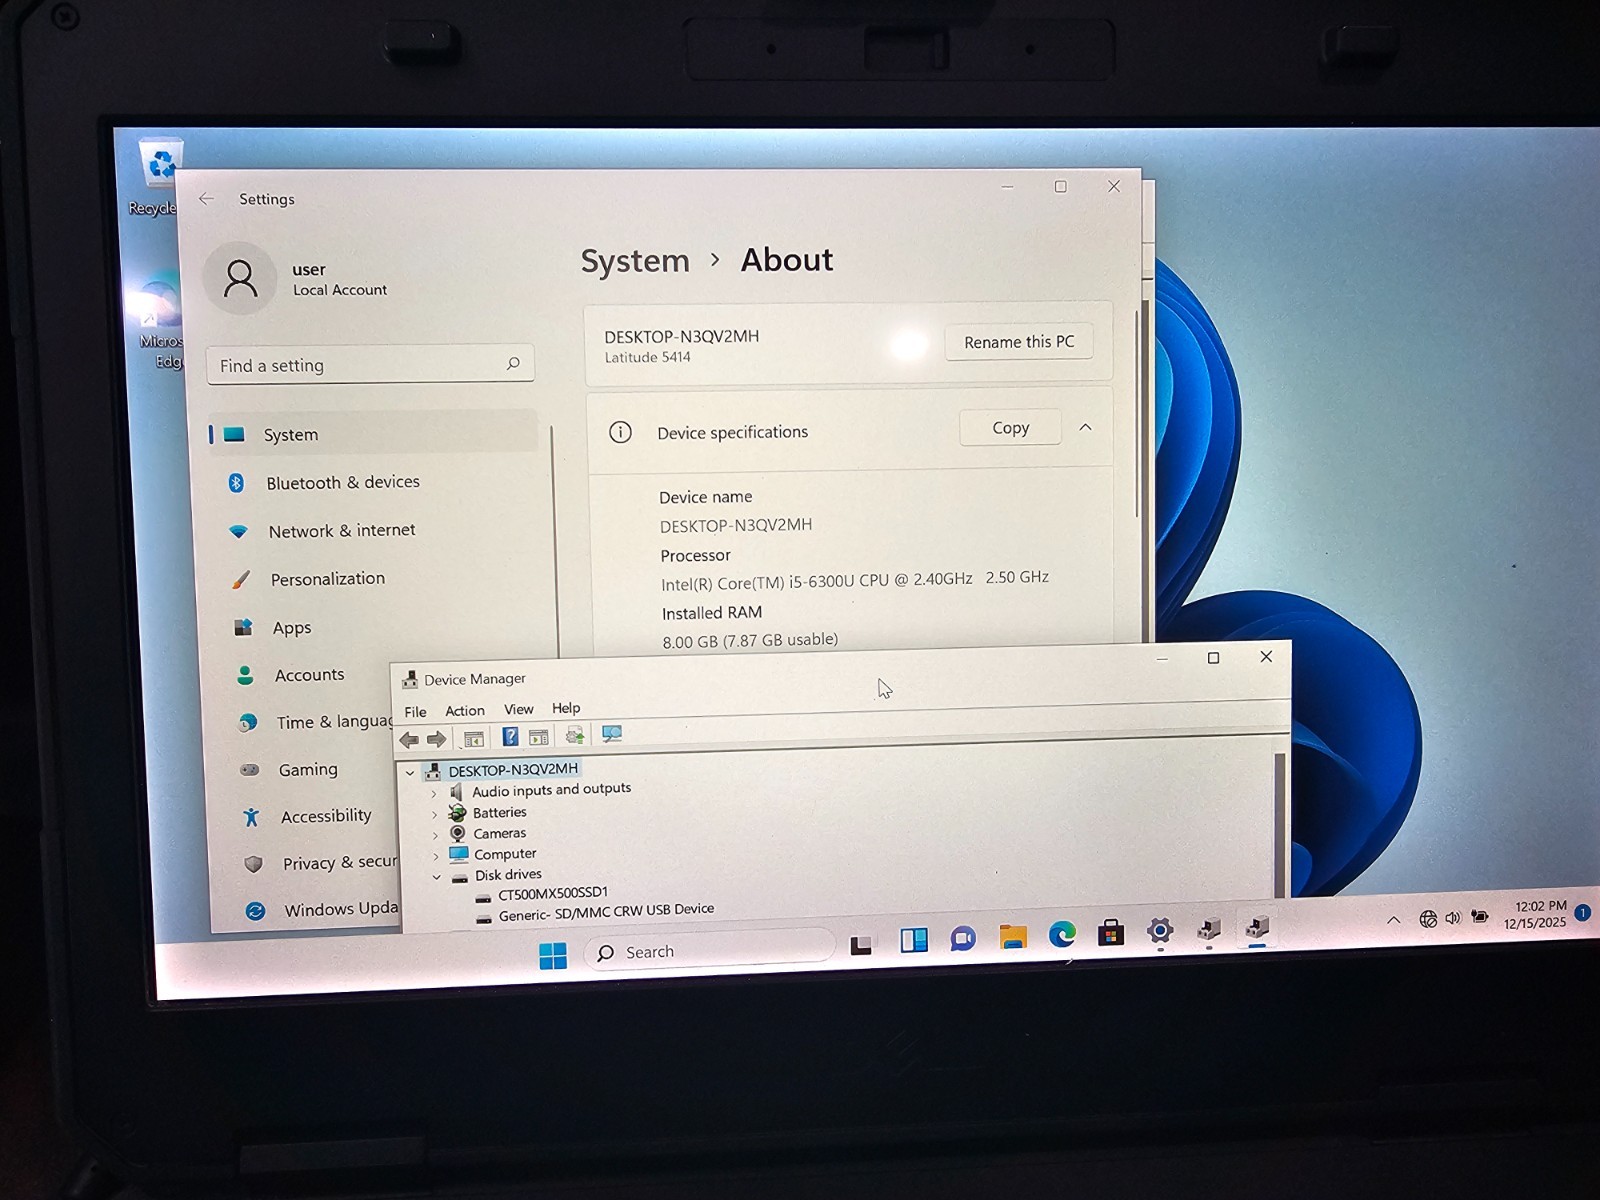Open Microsoft Store from the taskbar
The height and width of the screenshot is (1200, 1600).
[1110, 933]
